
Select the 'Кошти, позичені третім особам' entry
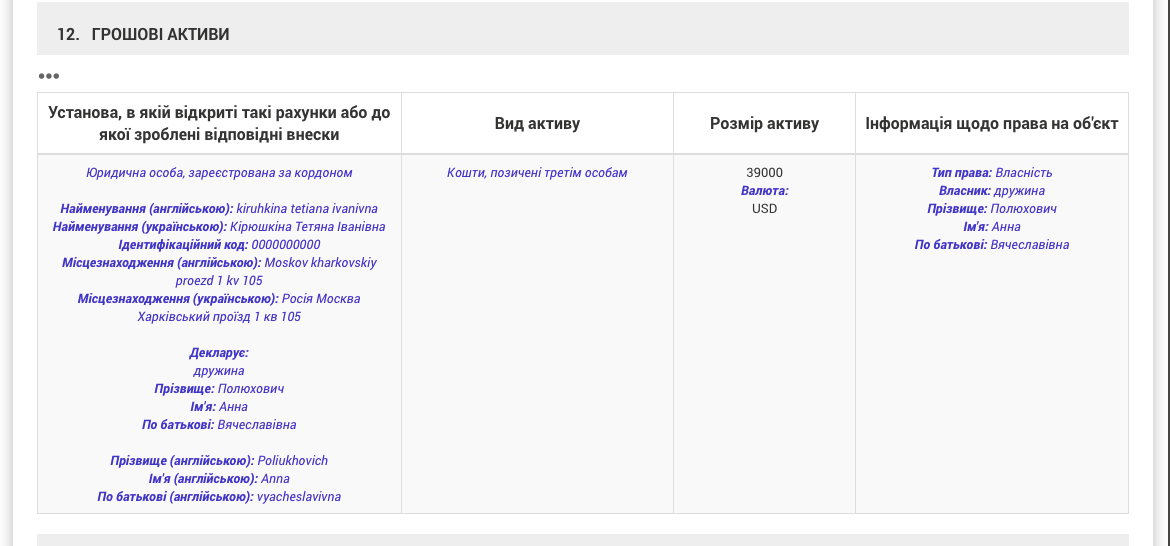tap(537, 173)
